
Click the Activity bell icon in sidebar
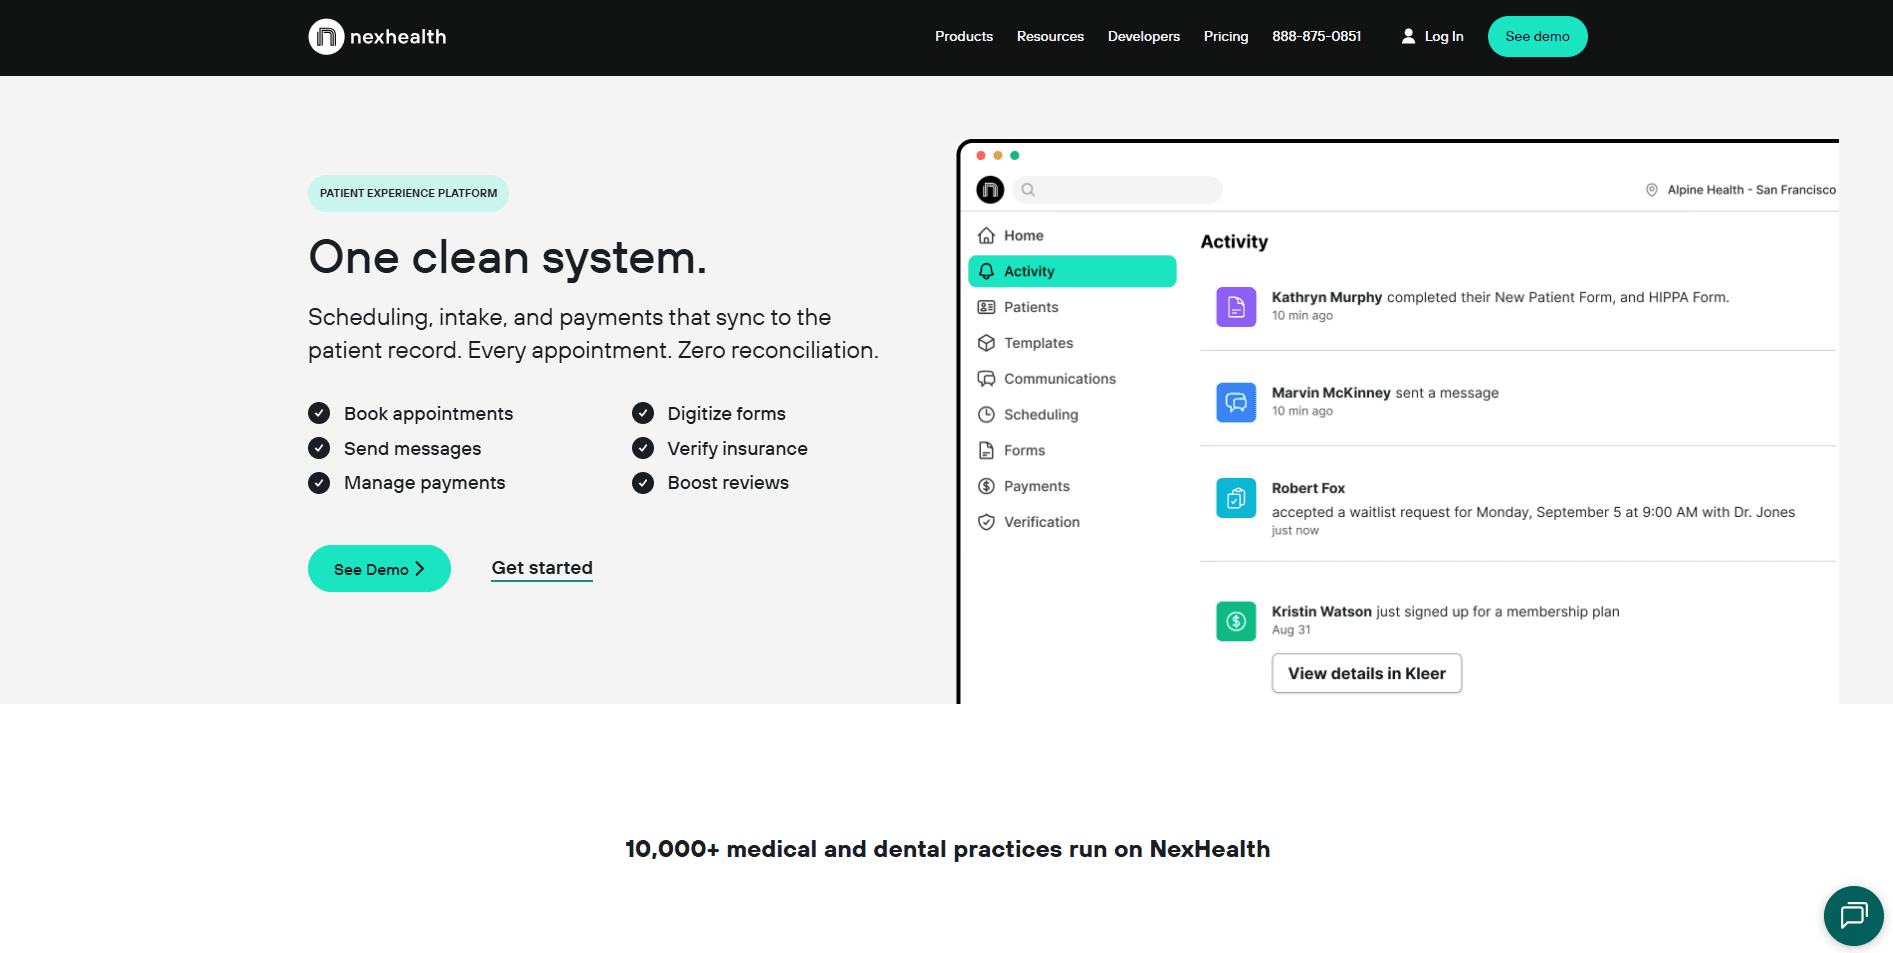point(986,271)
